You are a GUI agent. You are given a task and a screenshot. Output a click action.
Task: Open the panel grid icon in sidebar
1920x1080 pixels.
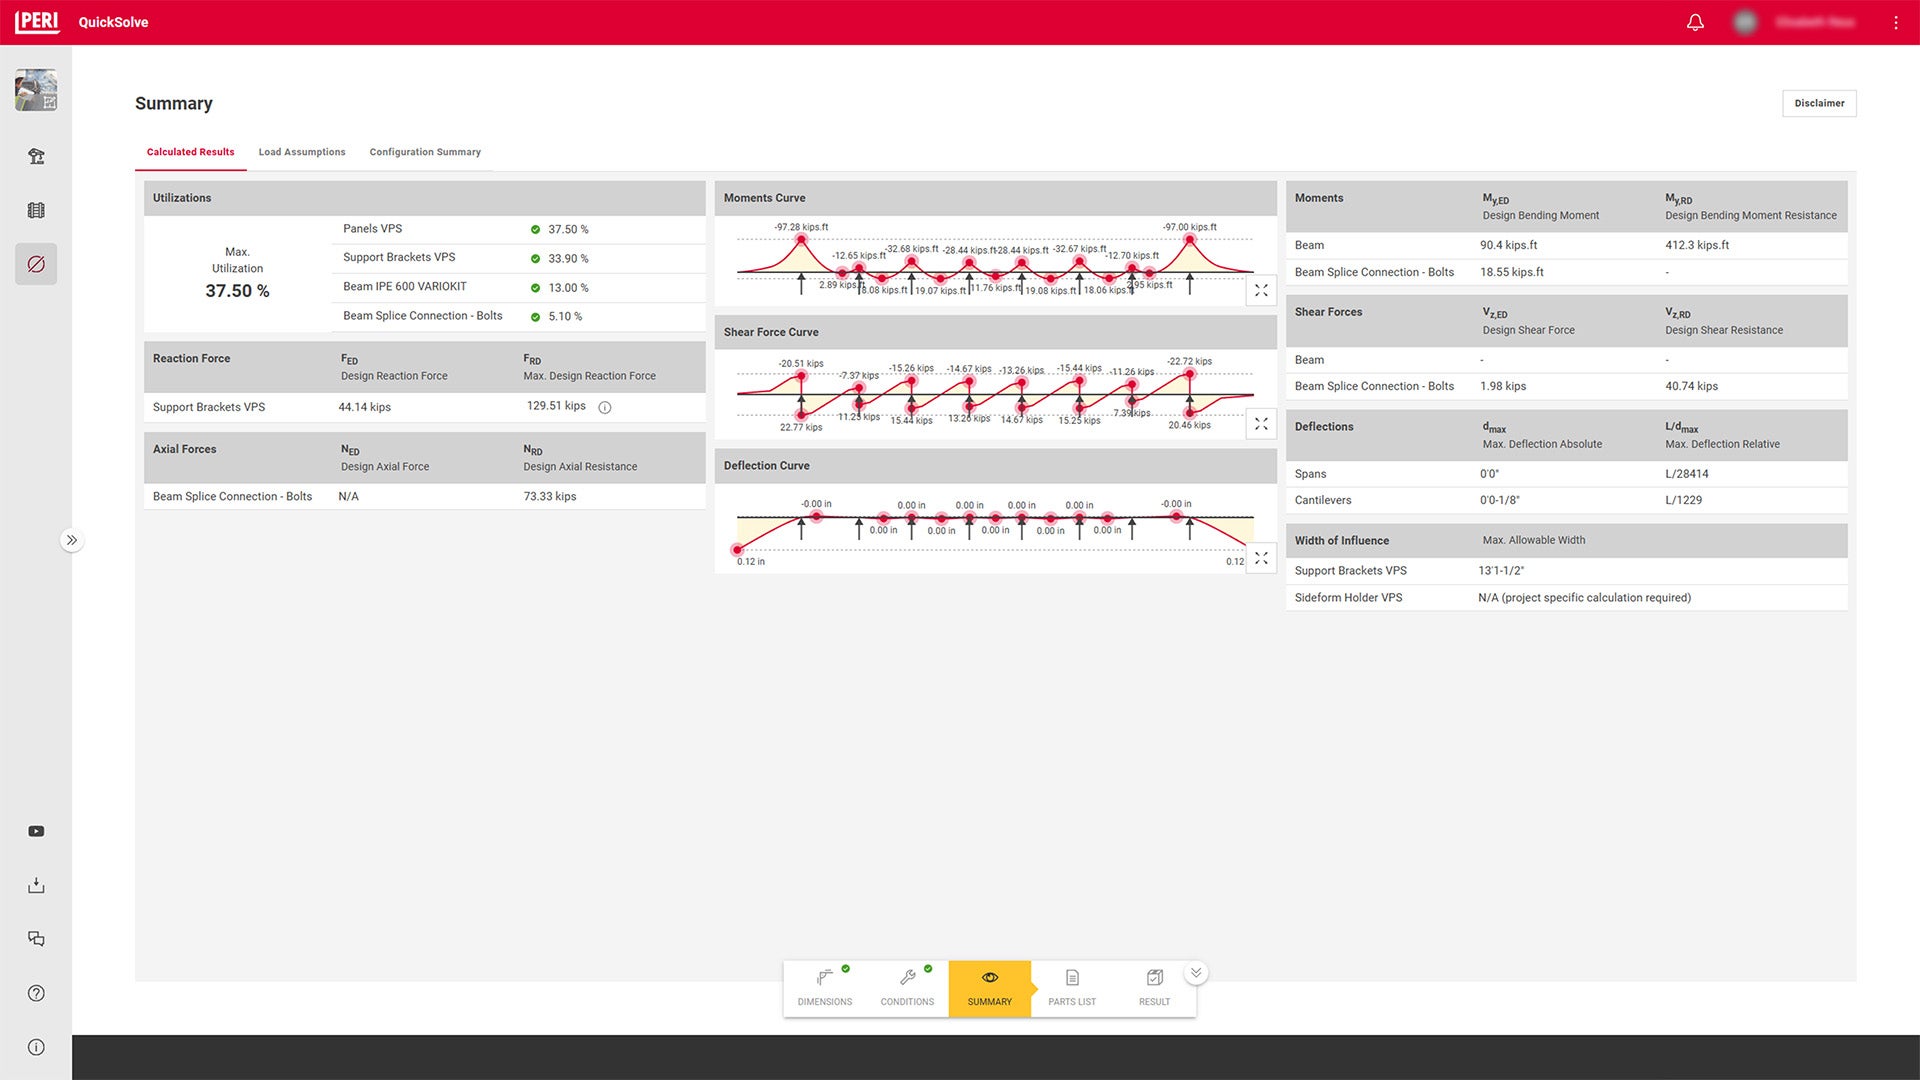click(36, 210)
